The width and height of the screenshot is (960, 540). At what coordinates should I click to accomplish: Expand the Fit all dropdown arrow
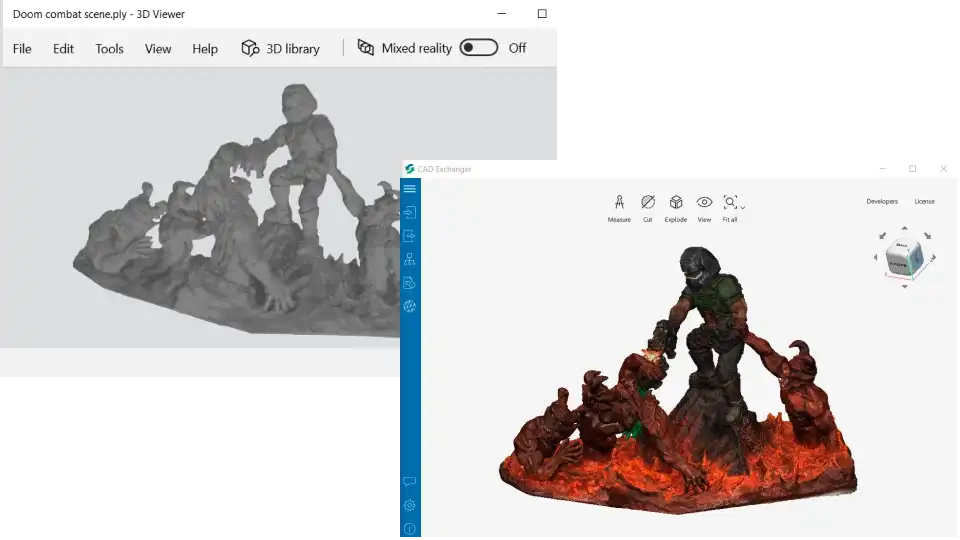pos(743,208)
